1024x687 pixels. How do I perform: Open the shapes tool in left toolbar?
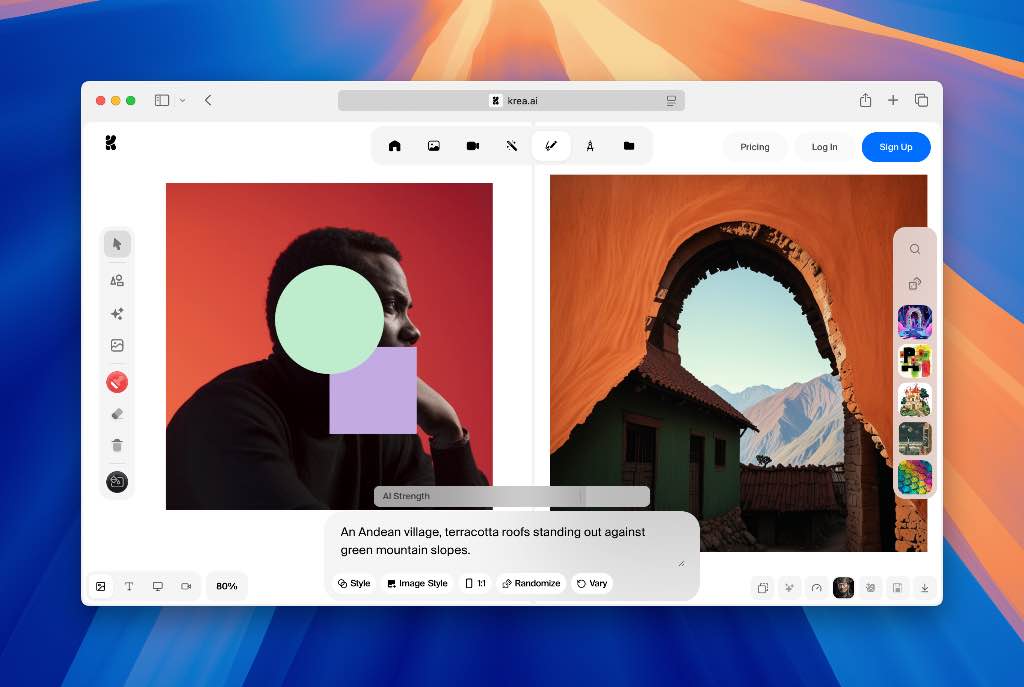(x=117, y=281)
